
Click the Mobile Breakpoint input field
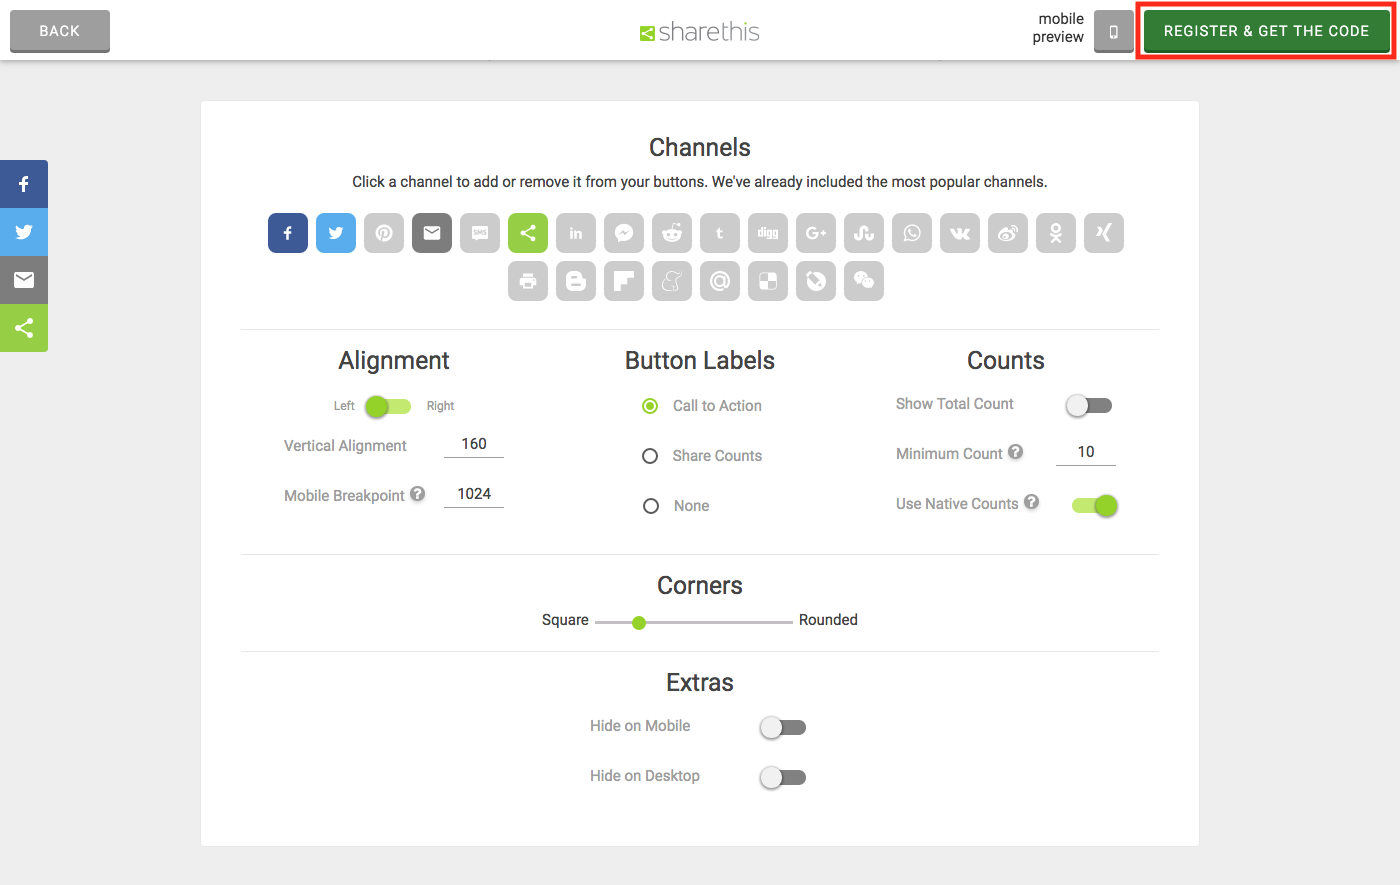(473, 493)
